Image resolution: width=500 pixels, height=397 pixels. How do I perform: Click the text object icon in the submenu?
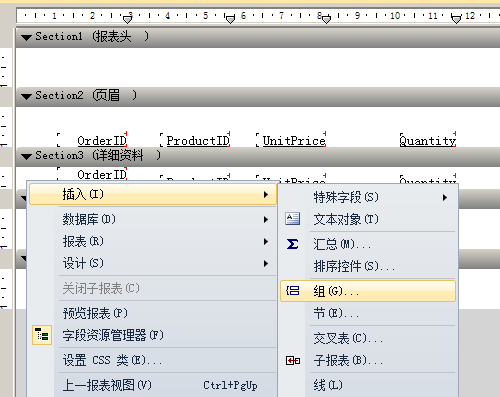(x=292, y=219)
